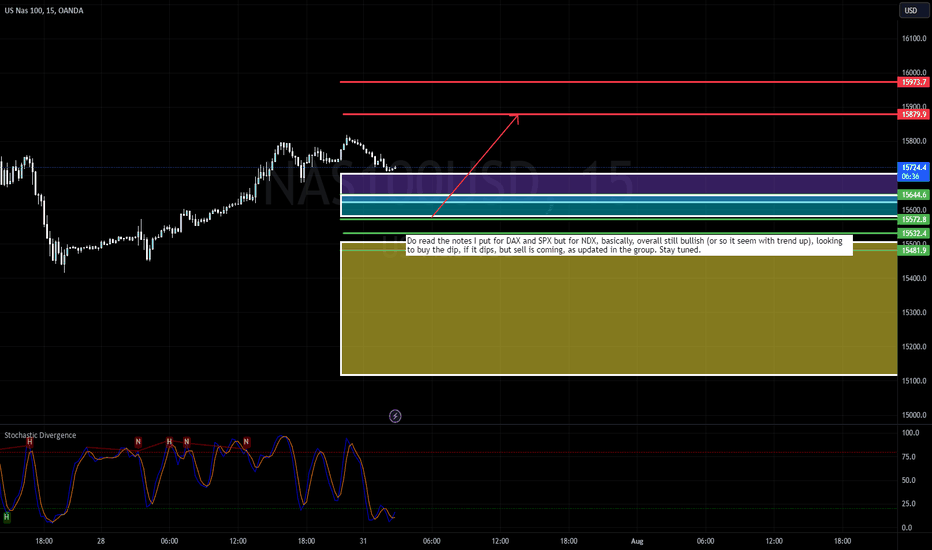Viewport: 932px width, 550px height.
Task: Select the green H divergence marker
Action: pyautogui.click(x=7, y=517)
